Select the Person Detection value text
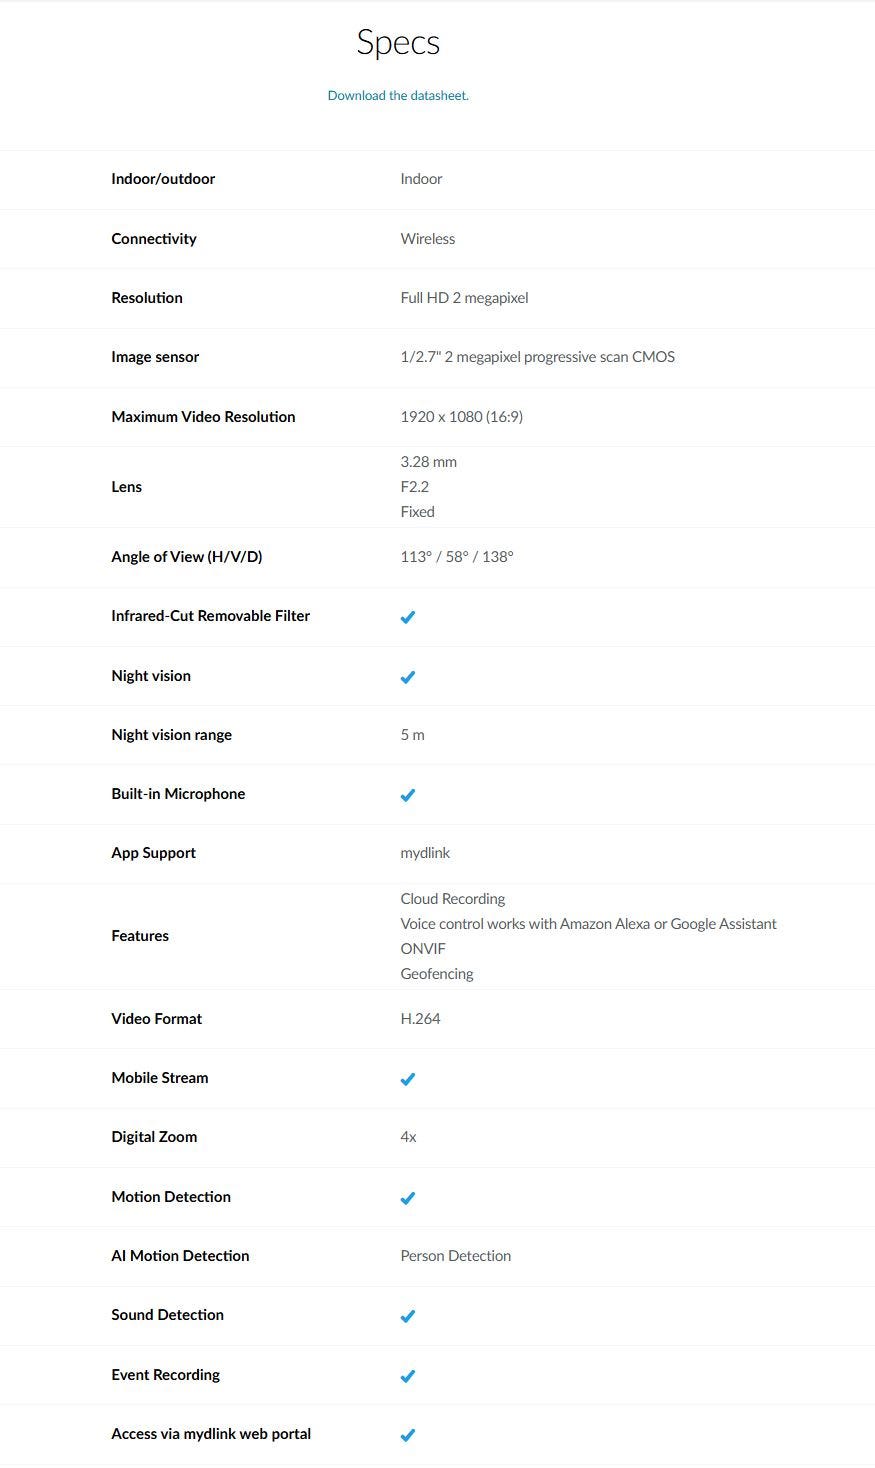 tap(455, 1256)
